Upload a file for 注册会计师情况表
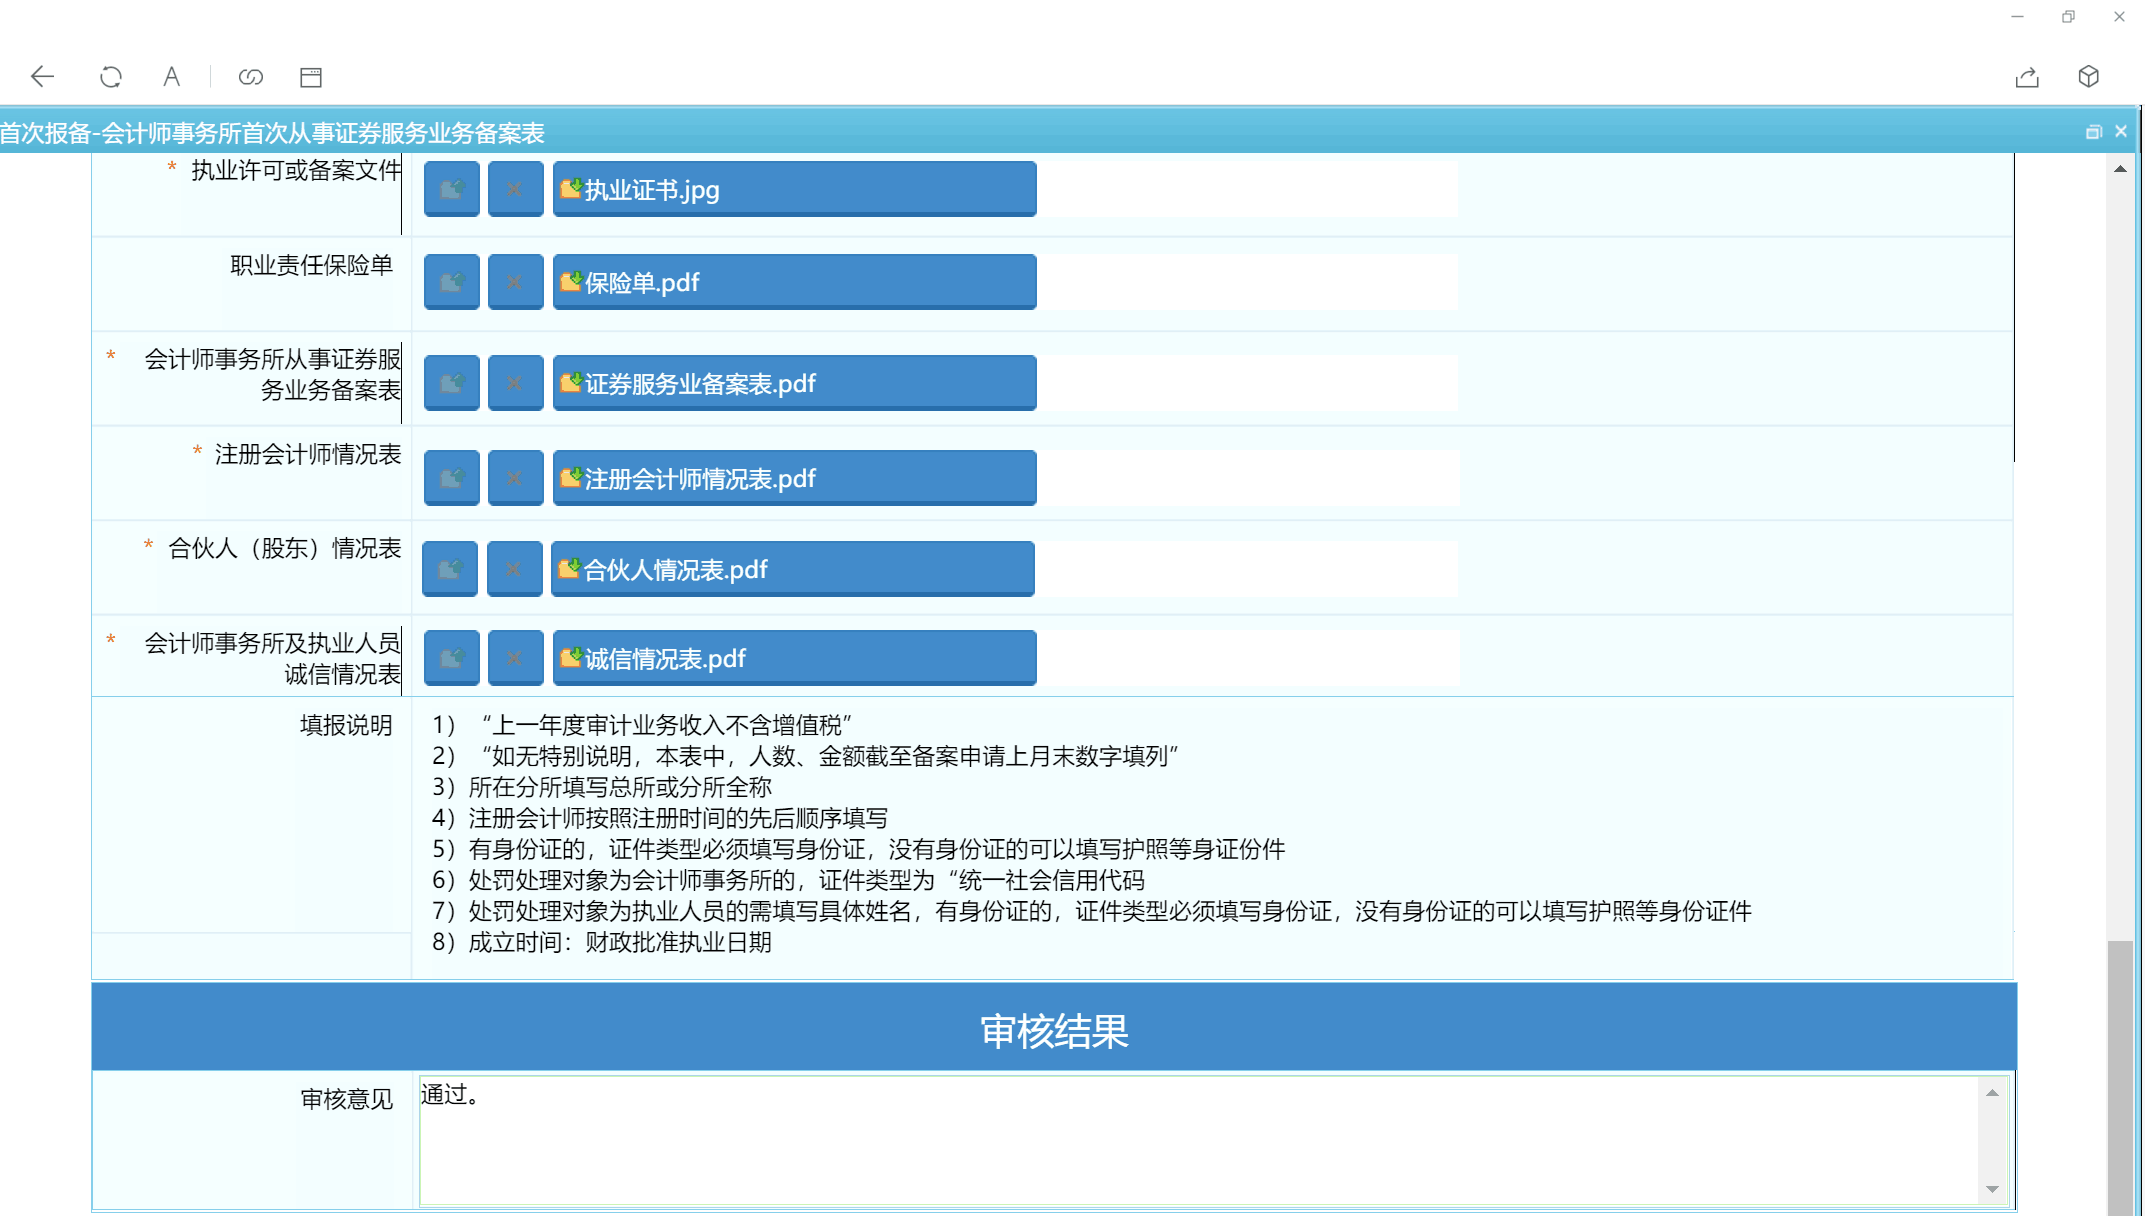 (451, 478)
